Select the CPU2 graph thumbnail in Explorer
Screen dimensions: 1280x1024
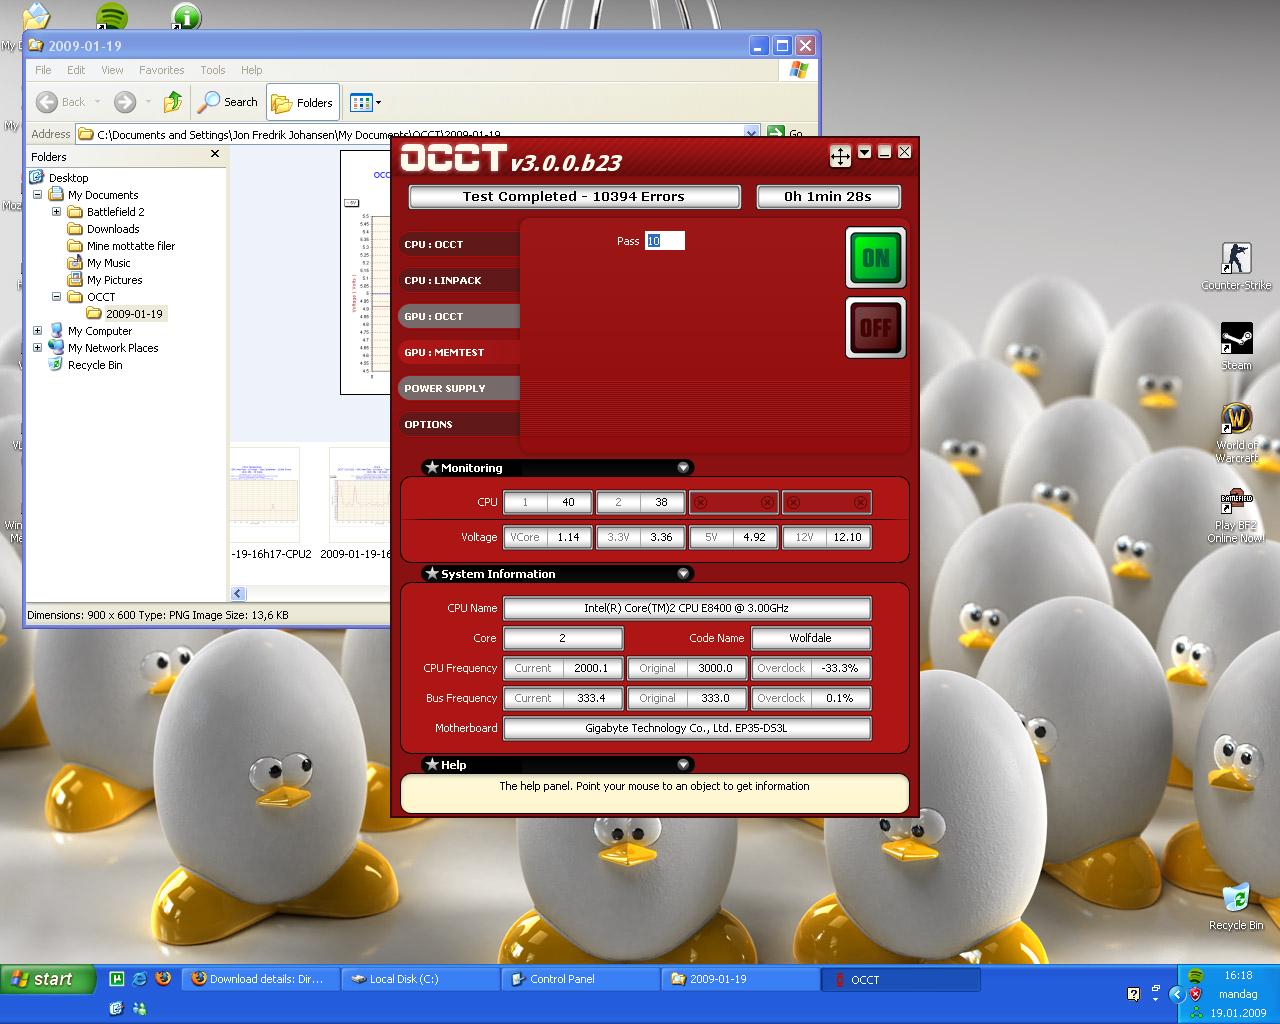tap(265, 494)
